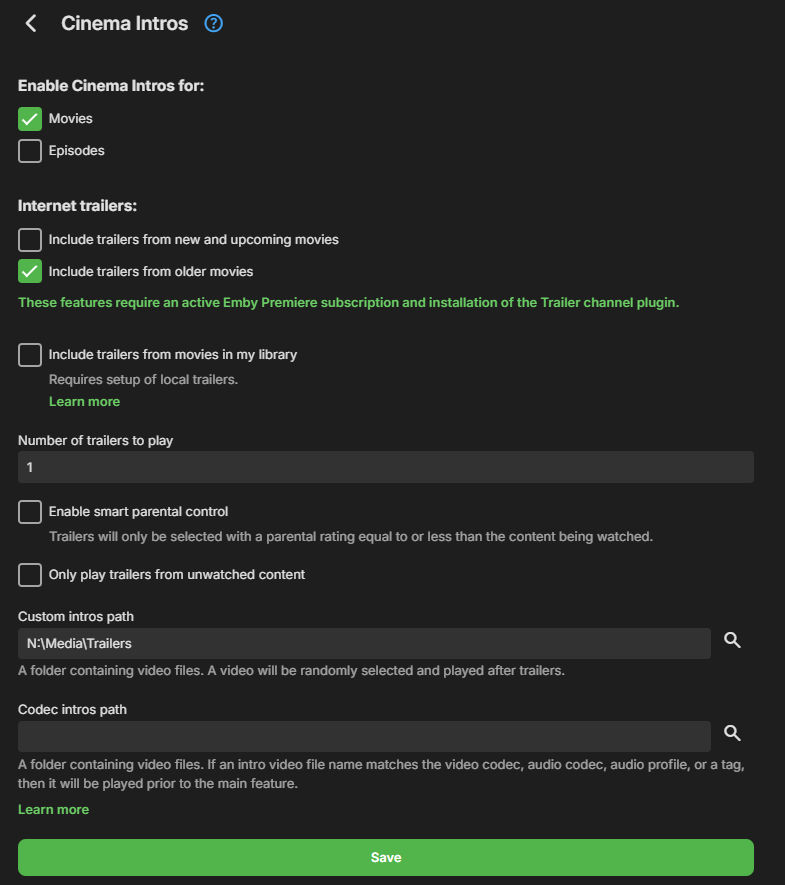Screen dimensions: 785x885
Task: Click the Cinema Intros page title
Action: pos(124,23)
